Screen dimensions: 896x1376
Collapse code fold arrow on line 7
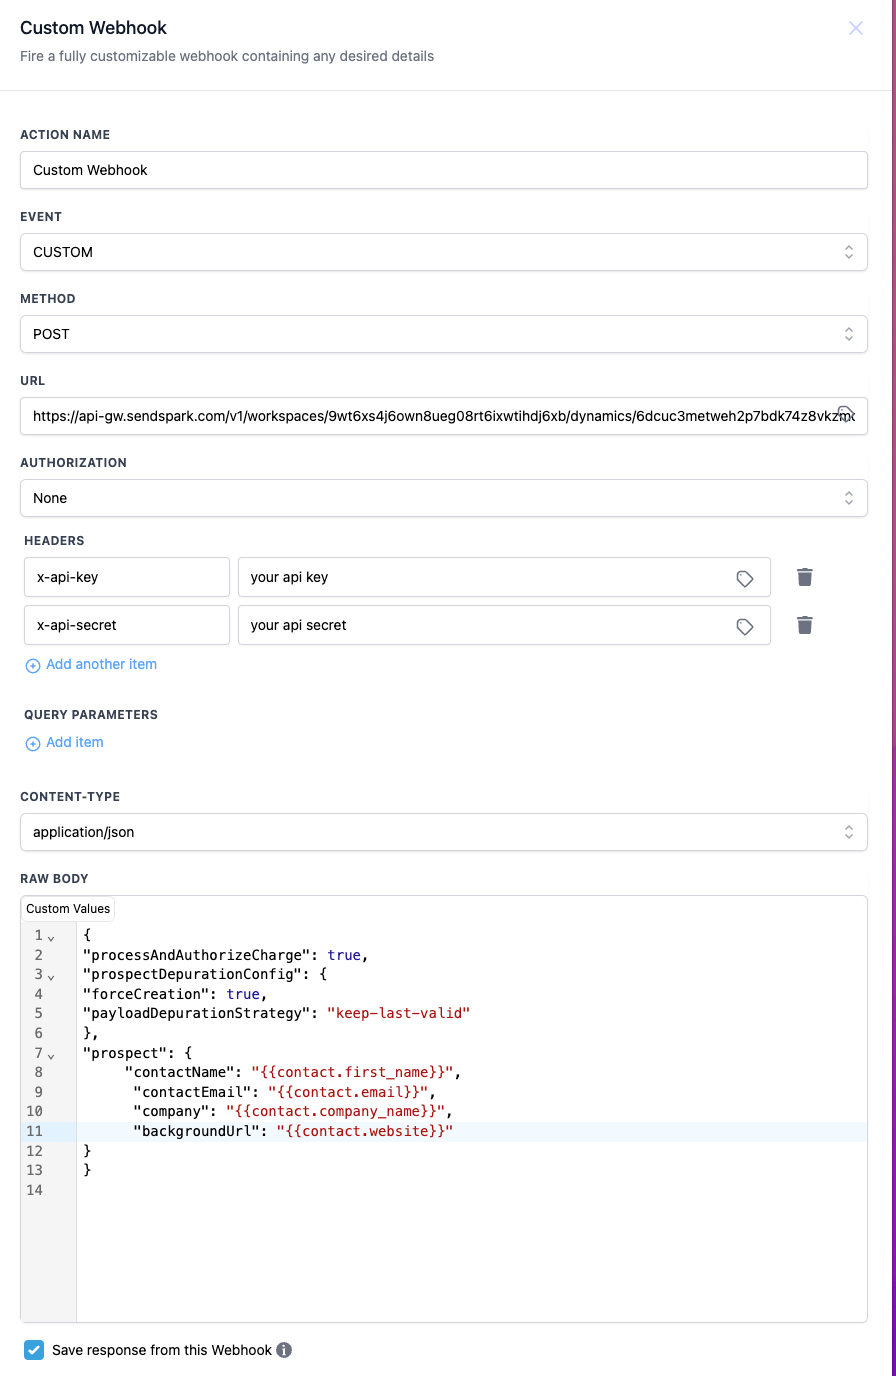(51, 1055)
